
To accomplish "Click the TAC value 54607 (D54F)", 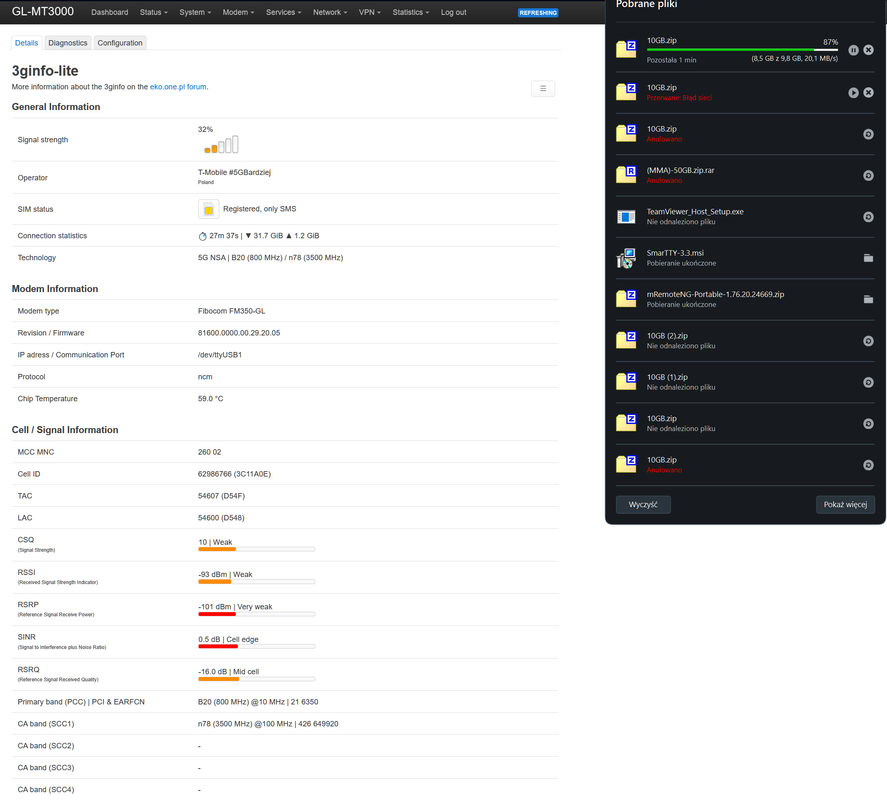I will click(x=221, y=496).
